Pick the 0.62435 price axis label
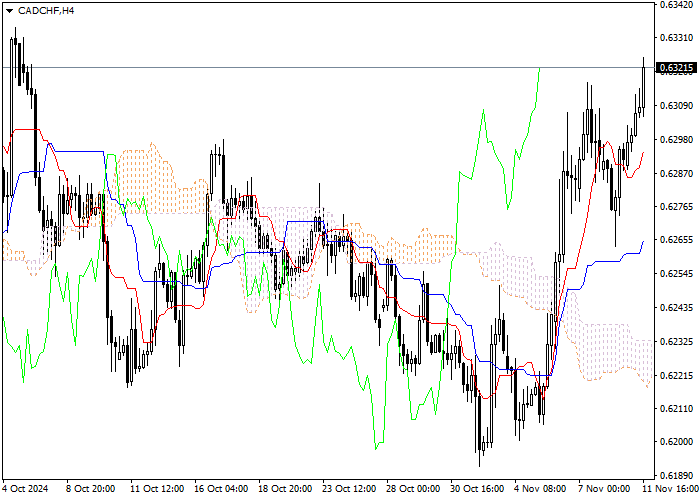This screenshot has width=700, height=500. [676, 308]
